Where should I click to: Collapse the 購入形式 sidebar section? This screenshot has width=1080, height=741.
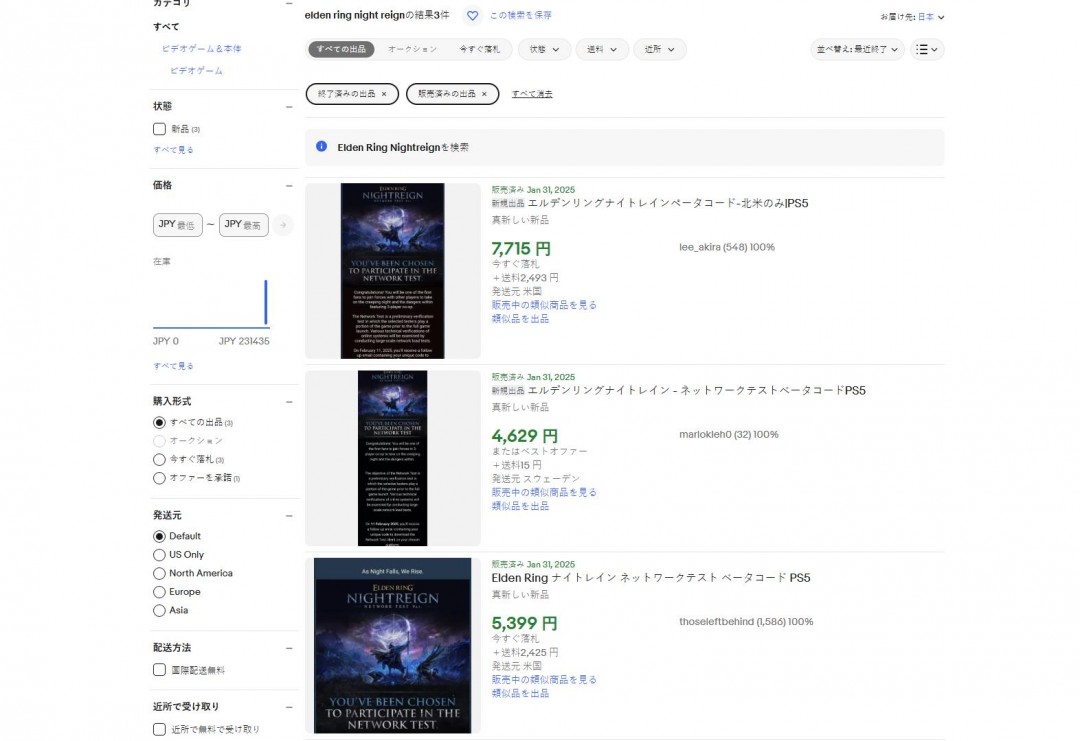coord(289,401)
